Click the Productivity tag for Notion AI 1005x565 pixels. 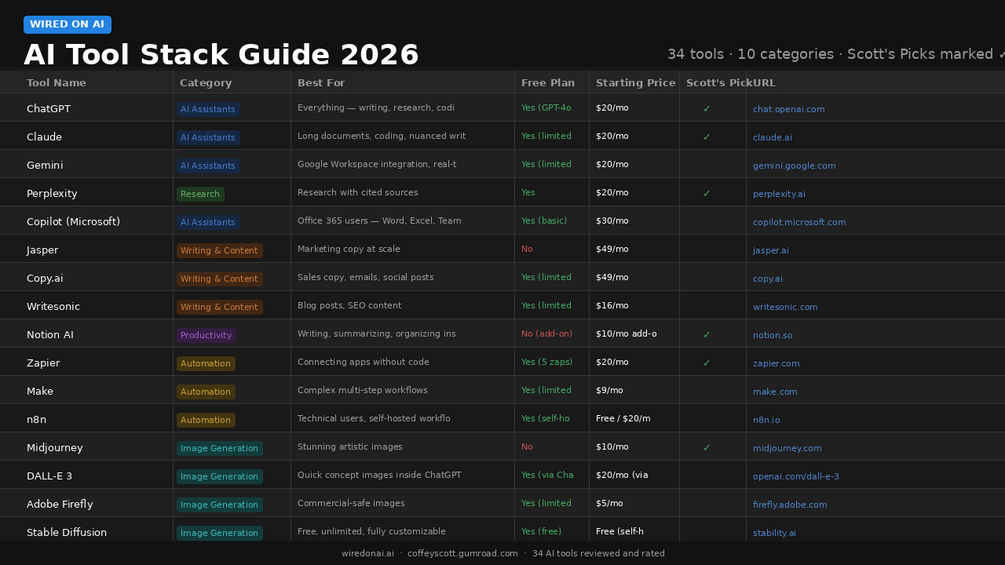click(x=206, y=334)
